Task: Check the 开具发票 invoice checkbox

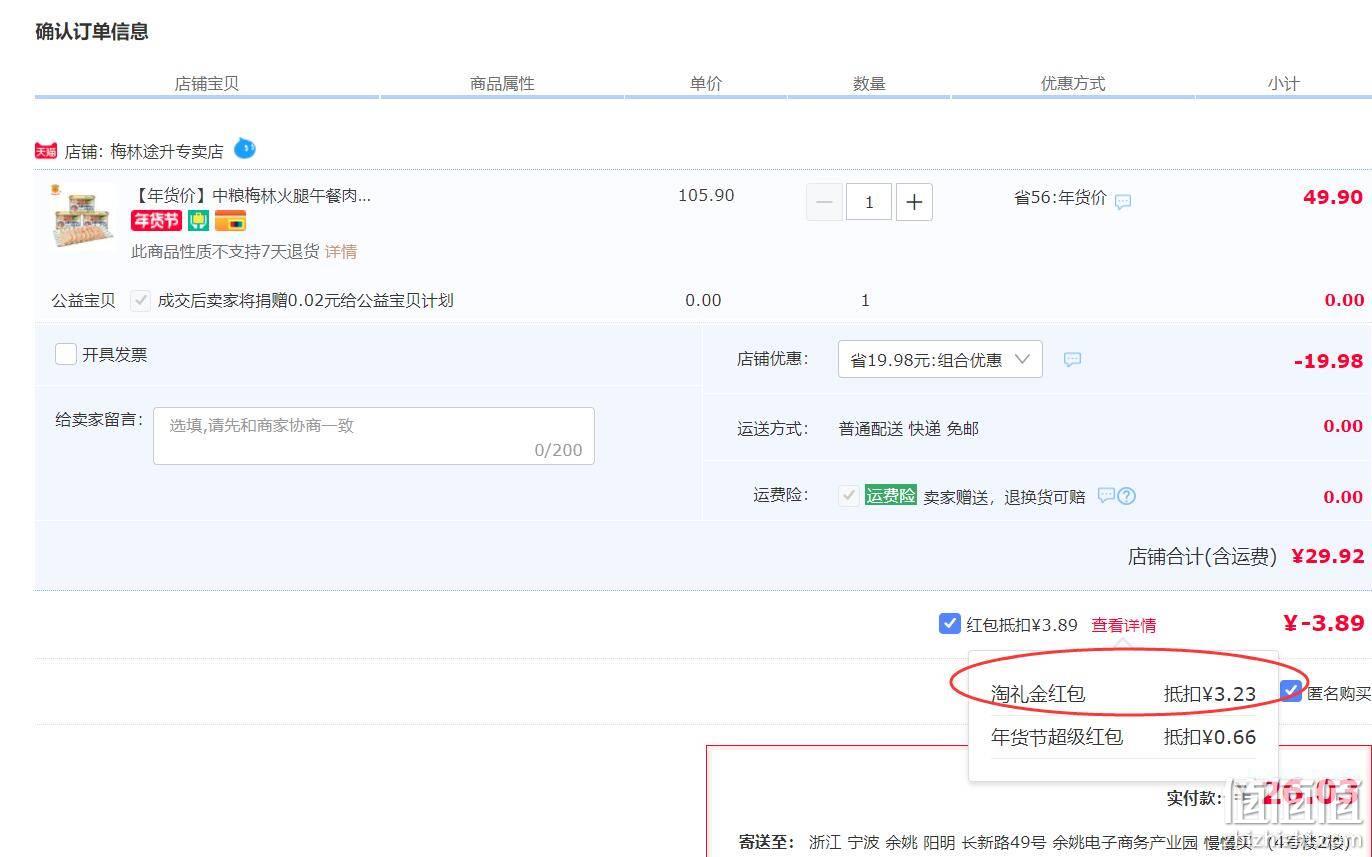Action: tap(66, 354)
